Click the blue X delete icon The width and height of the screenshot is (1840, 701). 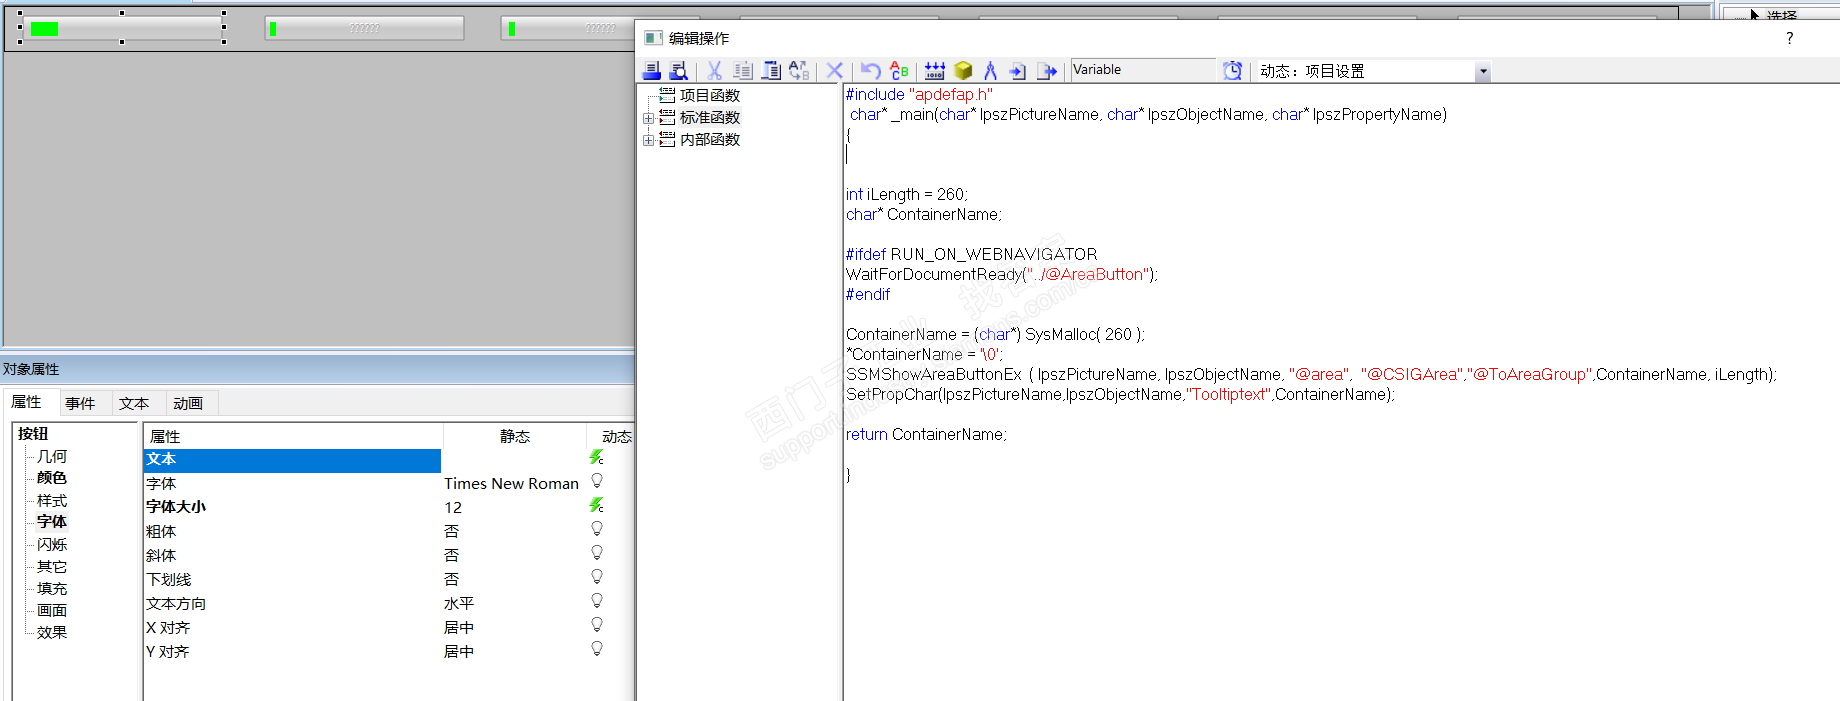point(834,71)
